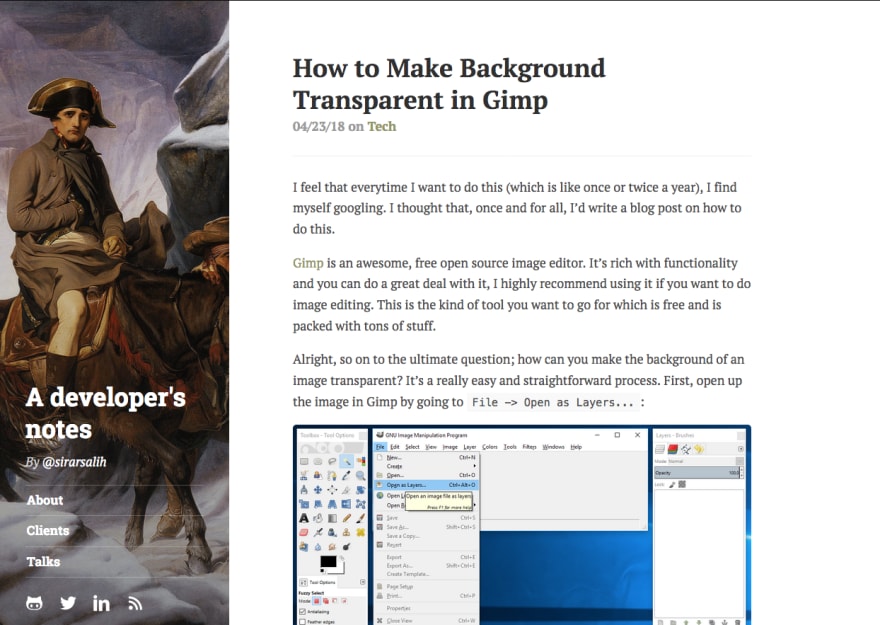Switch to the Channels tab icon
The height and width of the screenshot is (625, 880).
coord(673,449)
